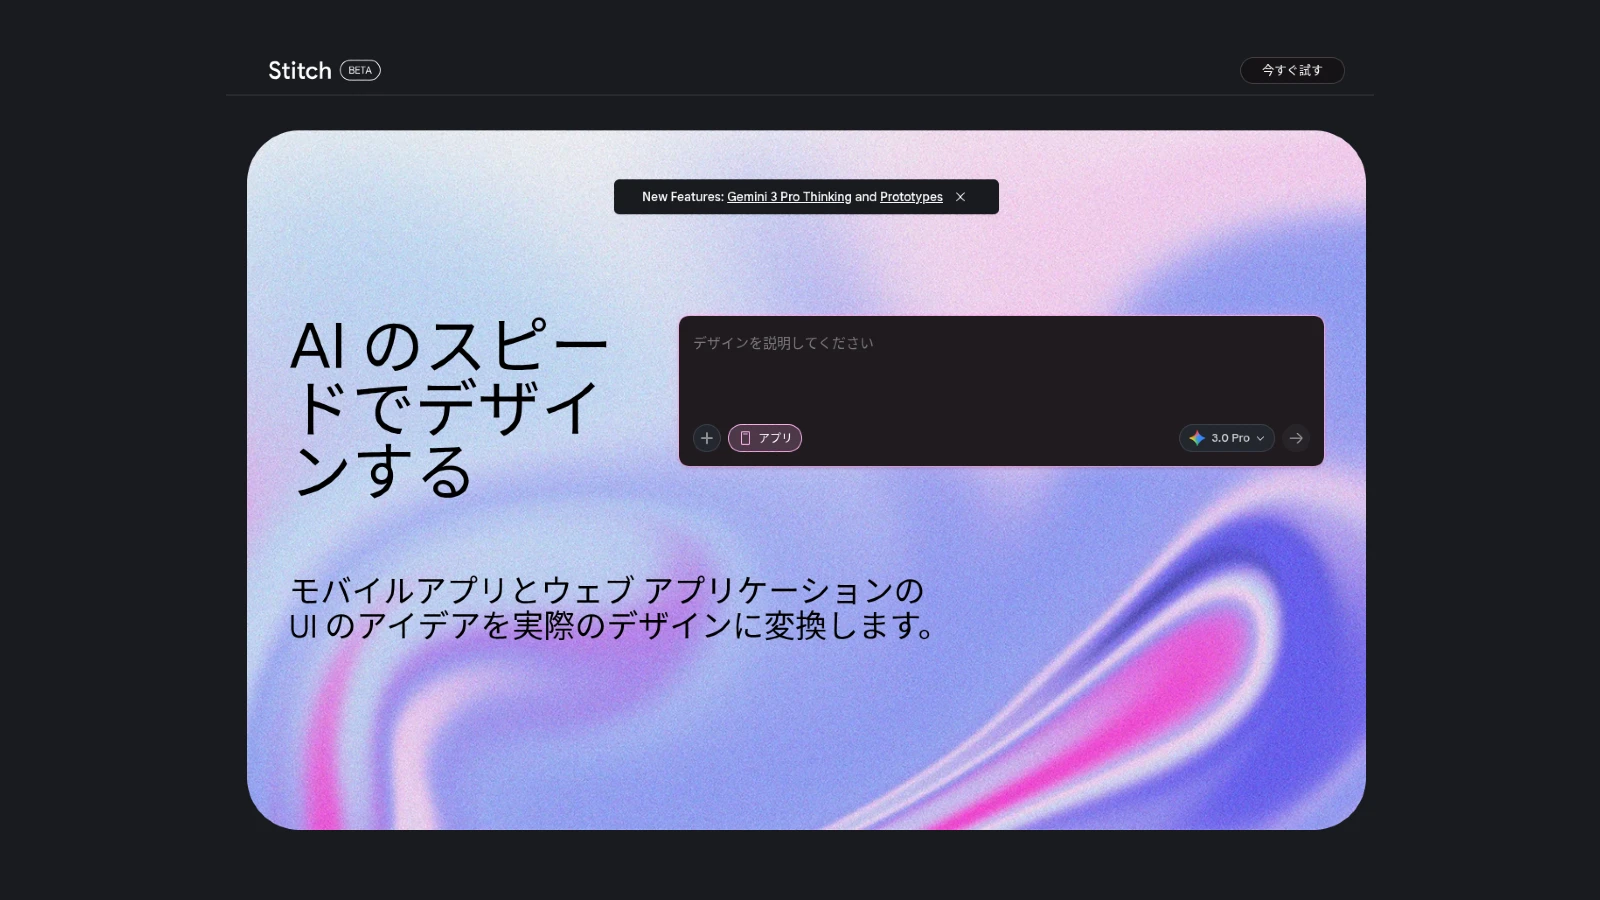The height and width of the screenshot is (900, 1600).
Task: Click empty space in prompt box toolbar
Action: point(990,438)
